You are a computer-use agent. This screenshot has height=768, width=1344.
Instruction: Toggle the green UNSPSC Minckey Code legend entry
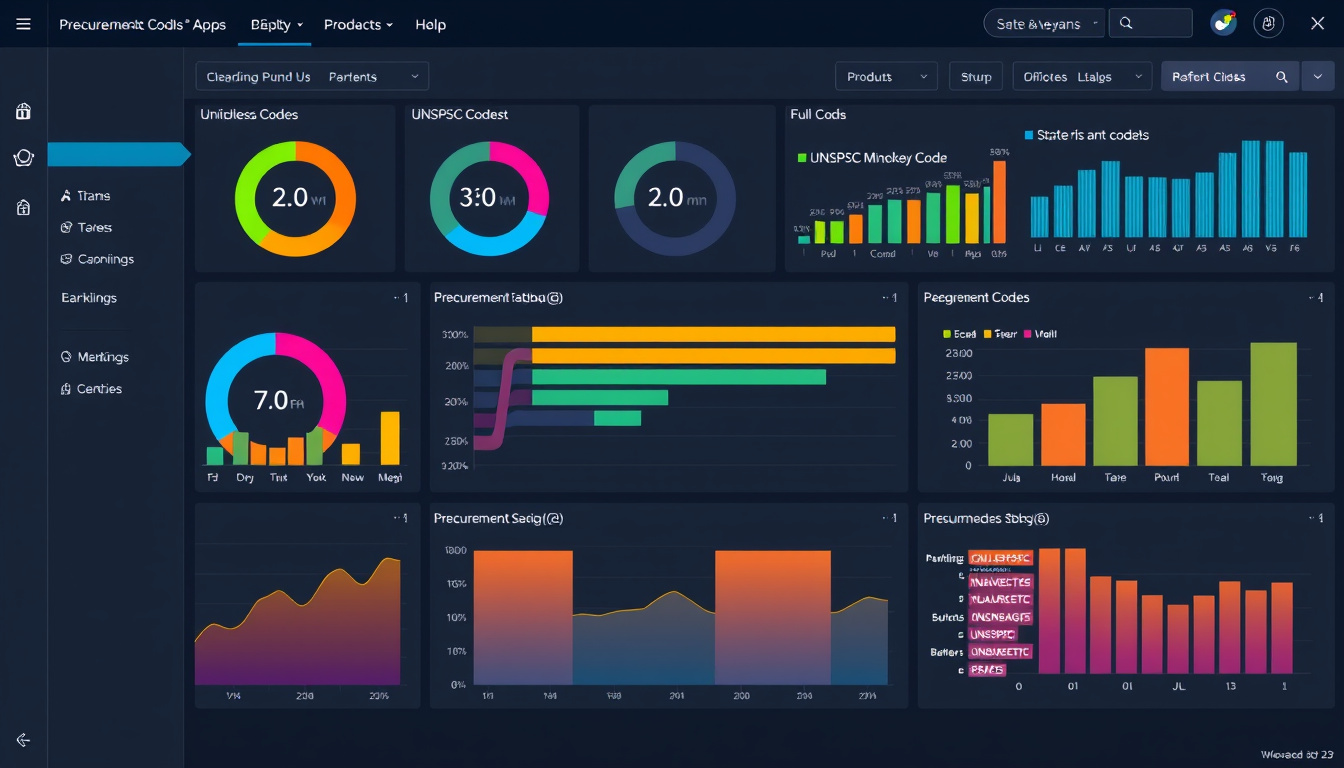click(x=802, y=158)
